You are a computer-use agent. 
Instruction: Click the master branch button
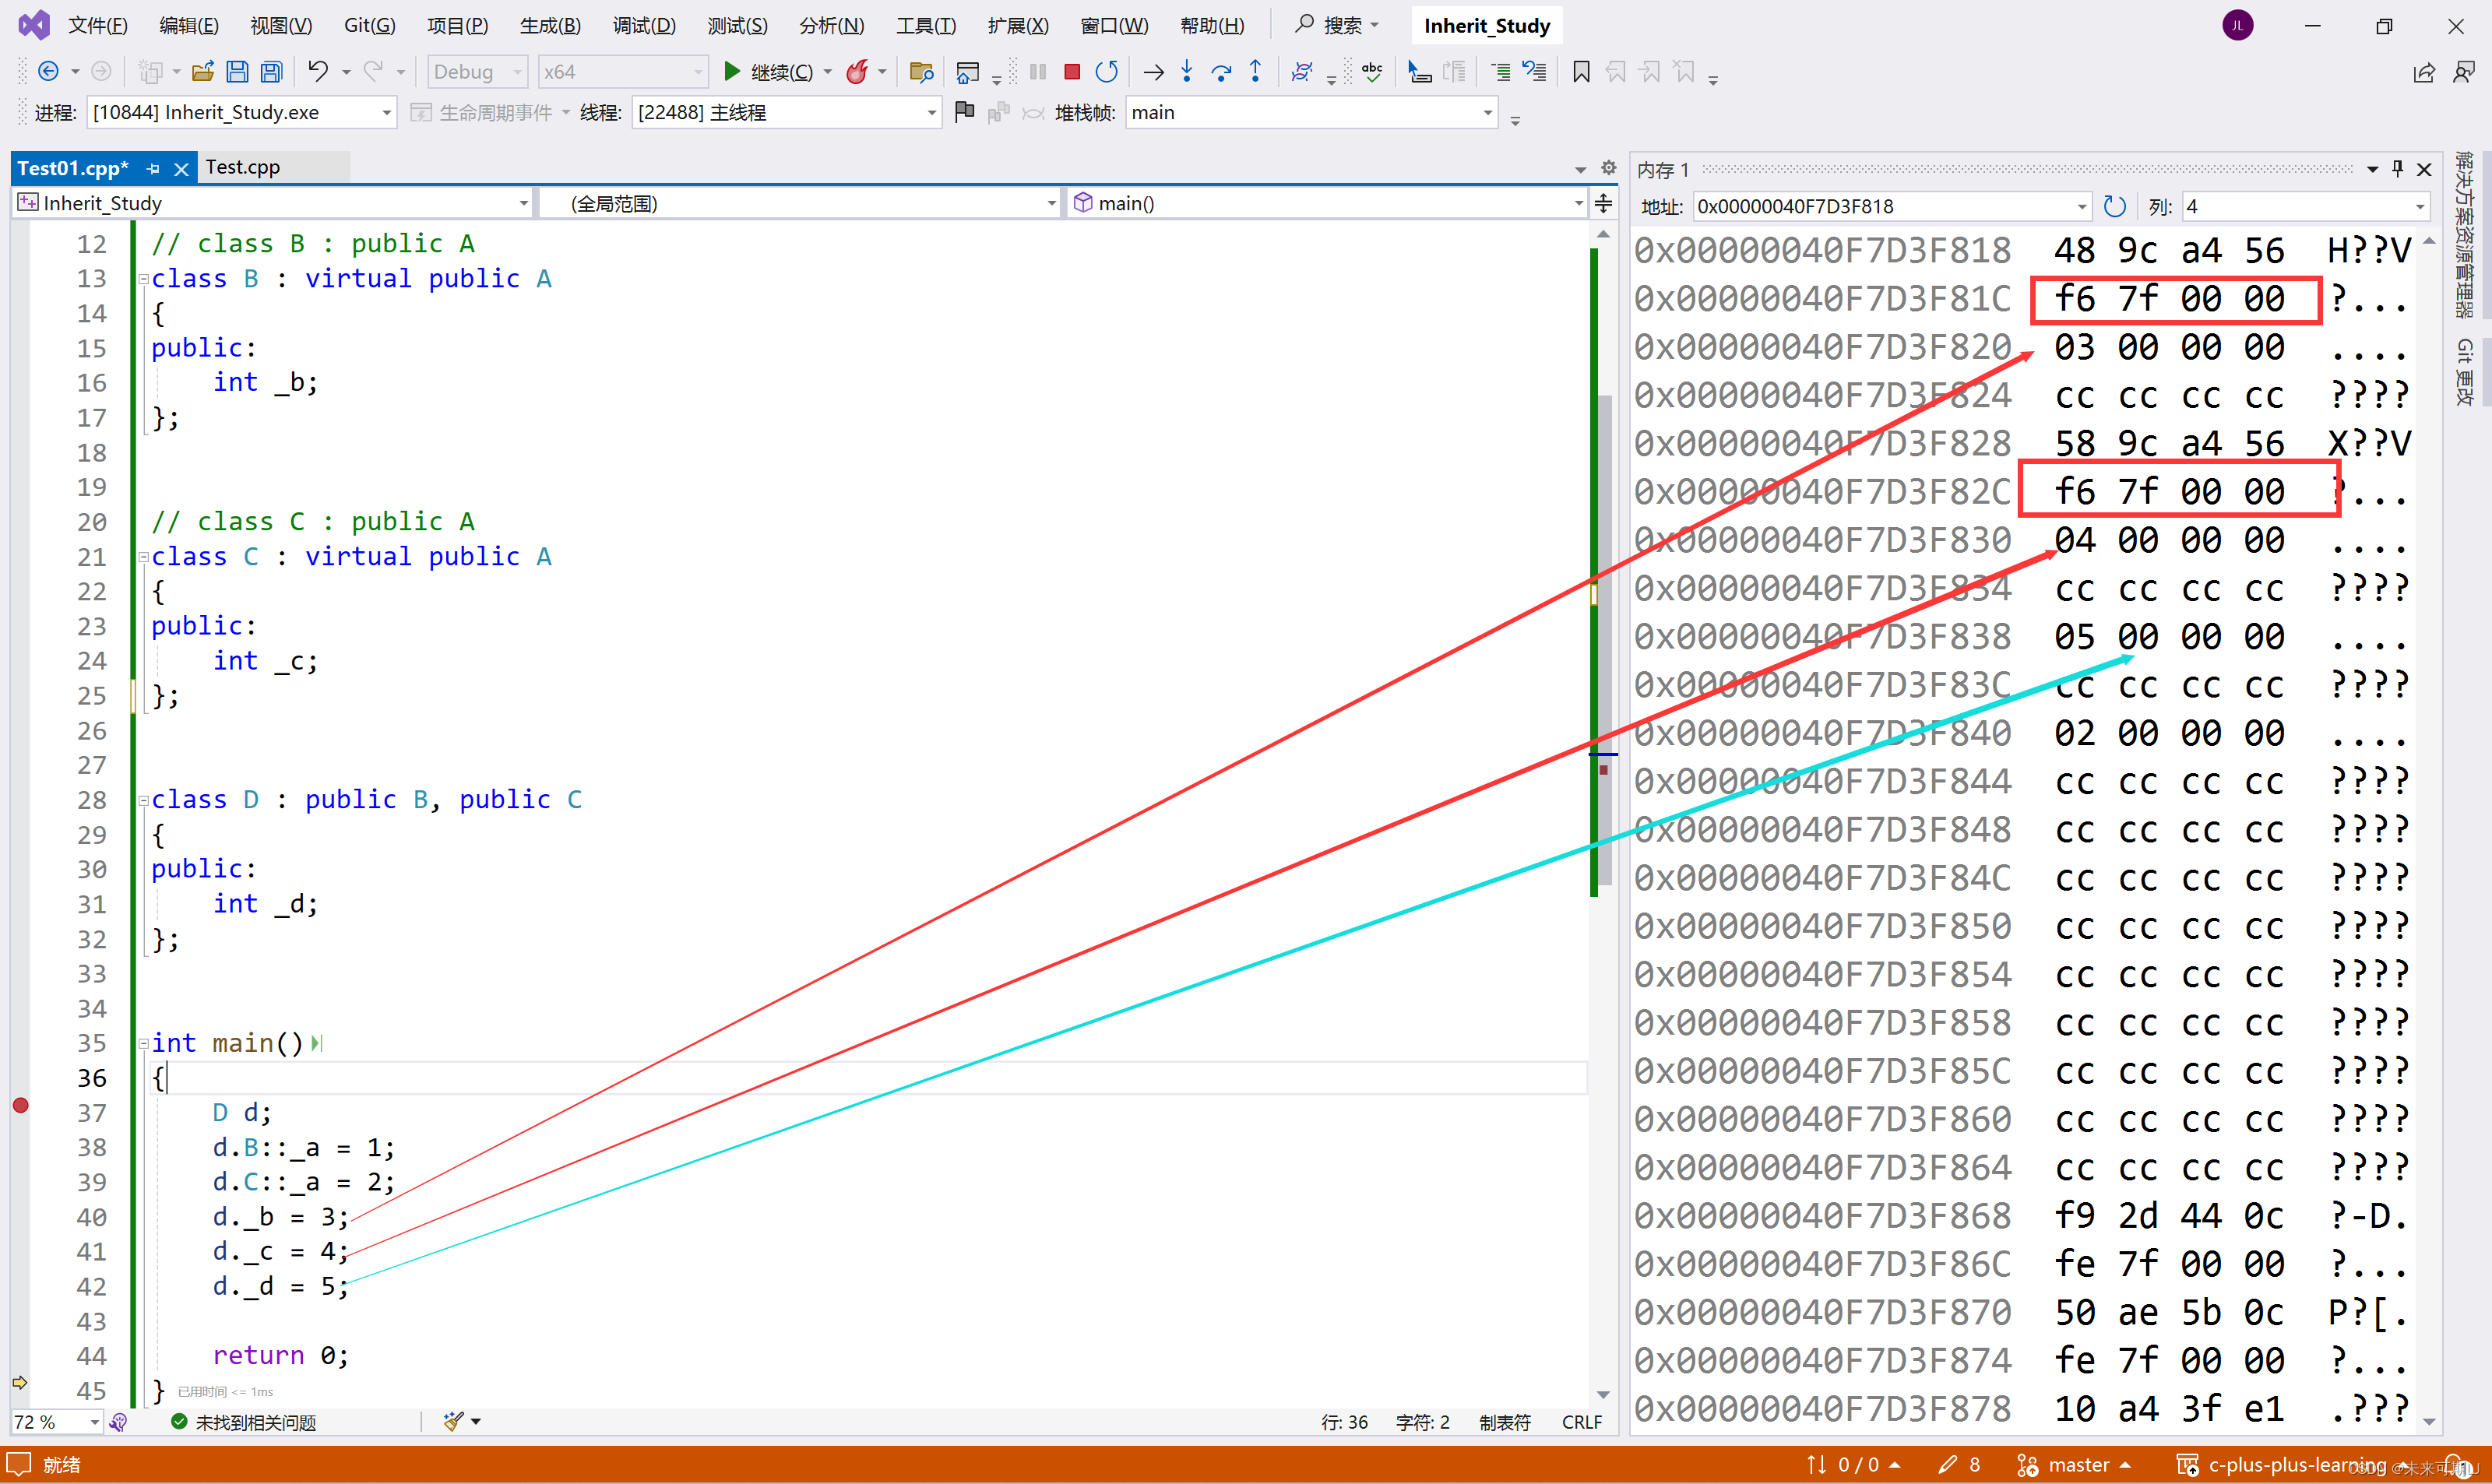tap(2075, 1465)
